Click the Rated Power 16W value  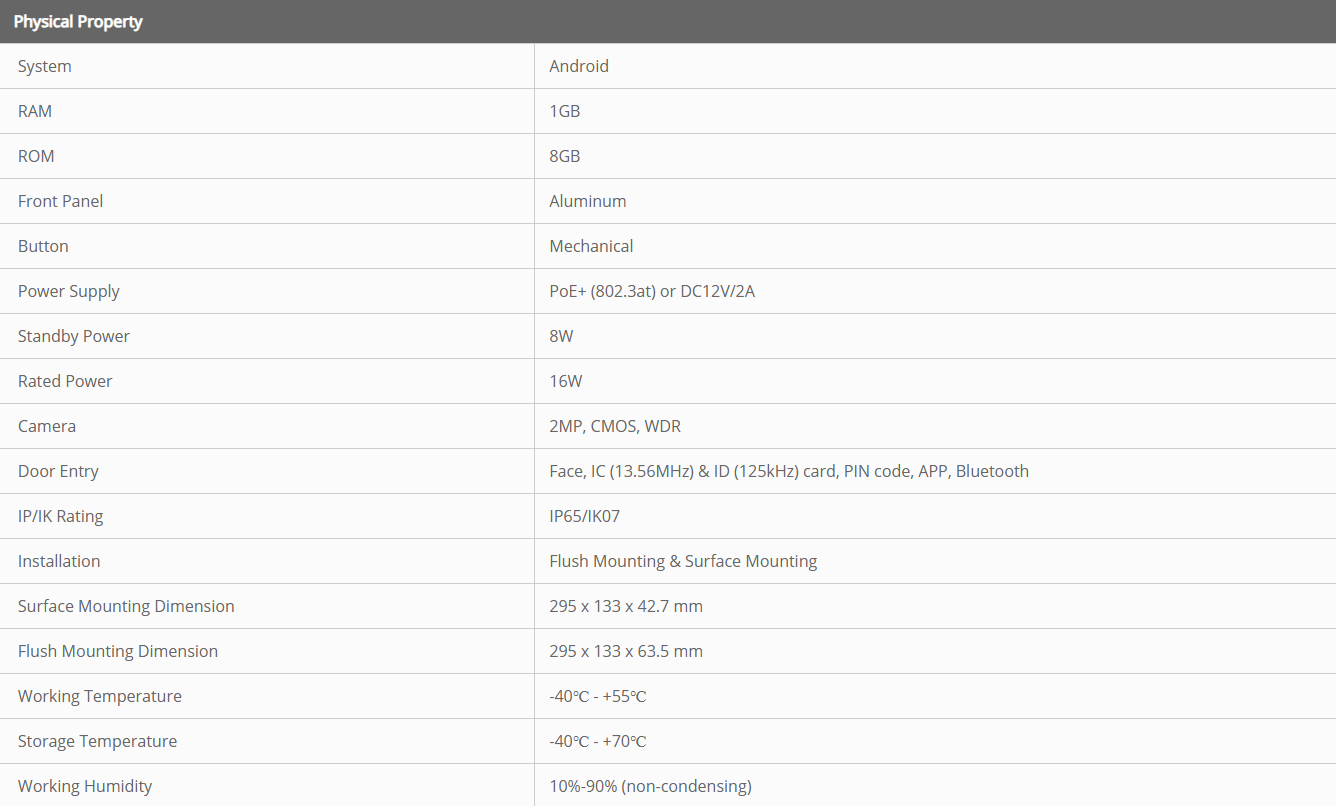(566, 381)
